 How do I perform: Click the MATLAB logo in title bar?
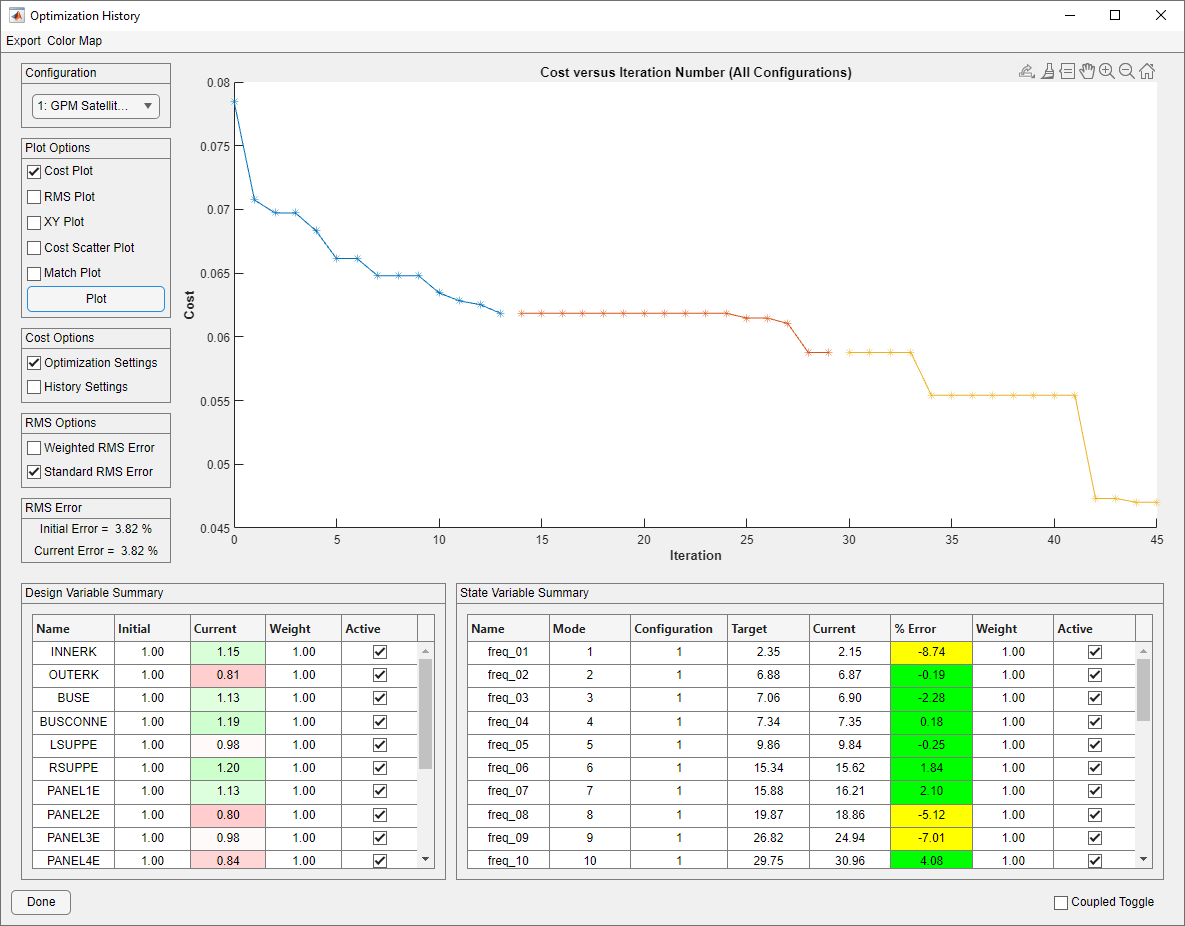[x=16, y=15]
